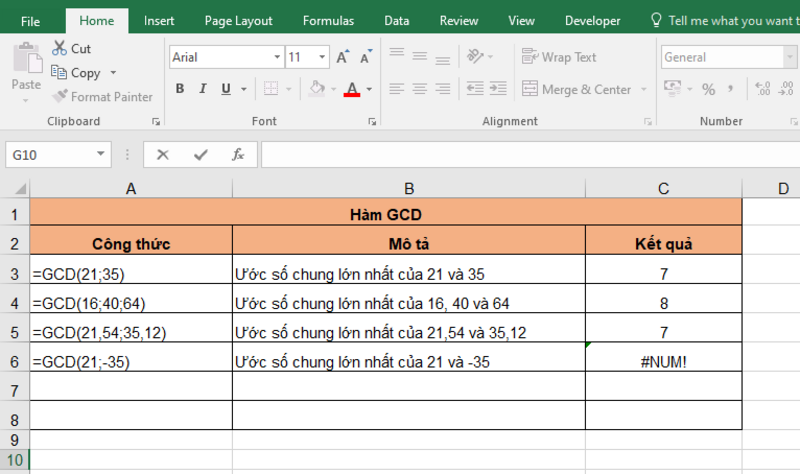The width and height of the screenshot is (800, 474).
Task: Open Font settings dialog launcher
Action: [372, 121]
